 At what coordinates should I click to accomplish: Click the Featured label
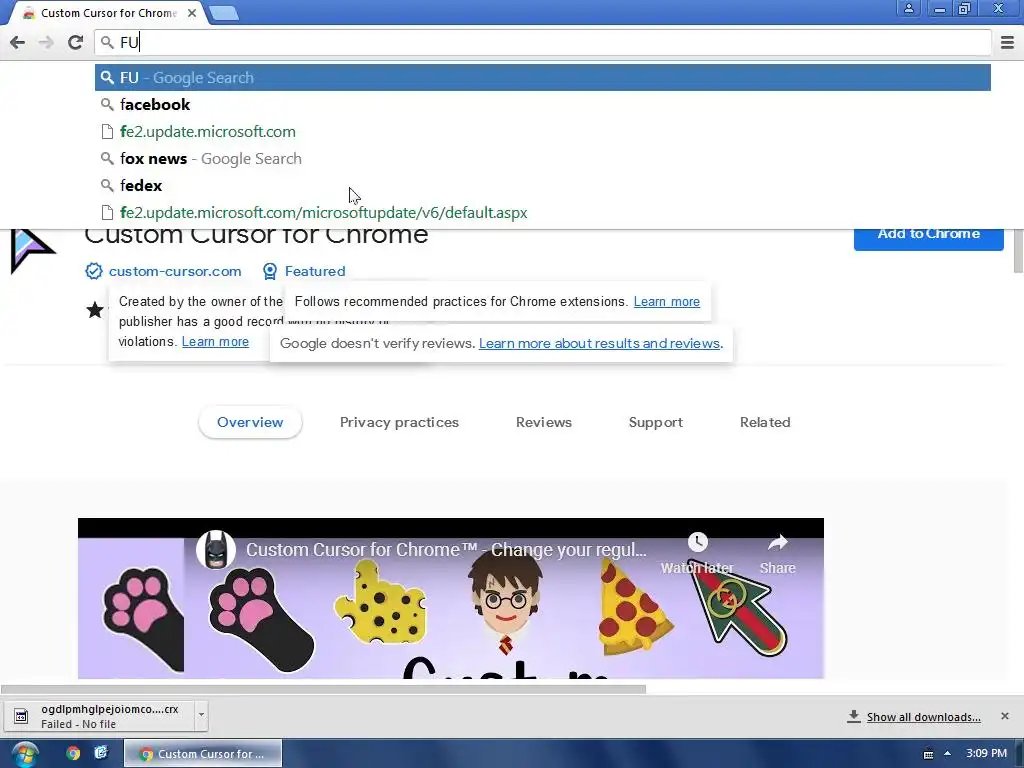pos(315,271)
